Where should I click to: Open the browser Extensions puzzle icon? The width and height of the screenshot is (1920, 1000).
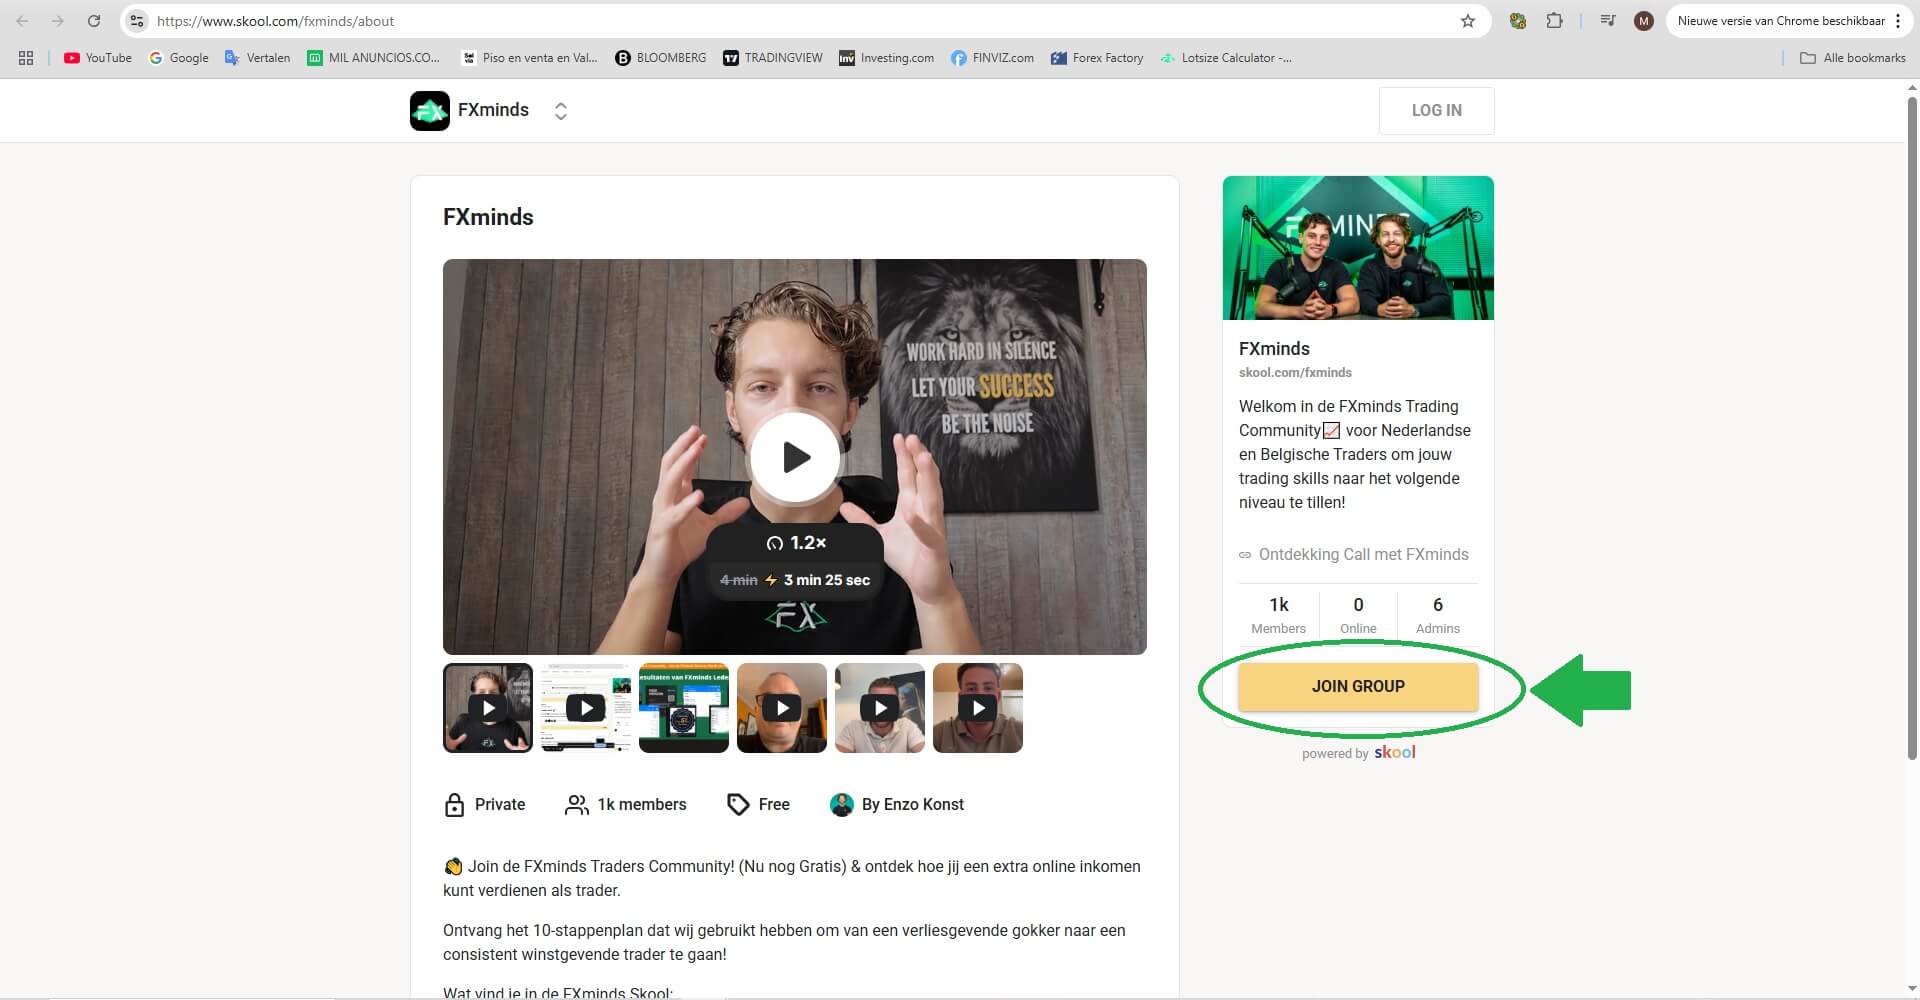pos(1556,20)
